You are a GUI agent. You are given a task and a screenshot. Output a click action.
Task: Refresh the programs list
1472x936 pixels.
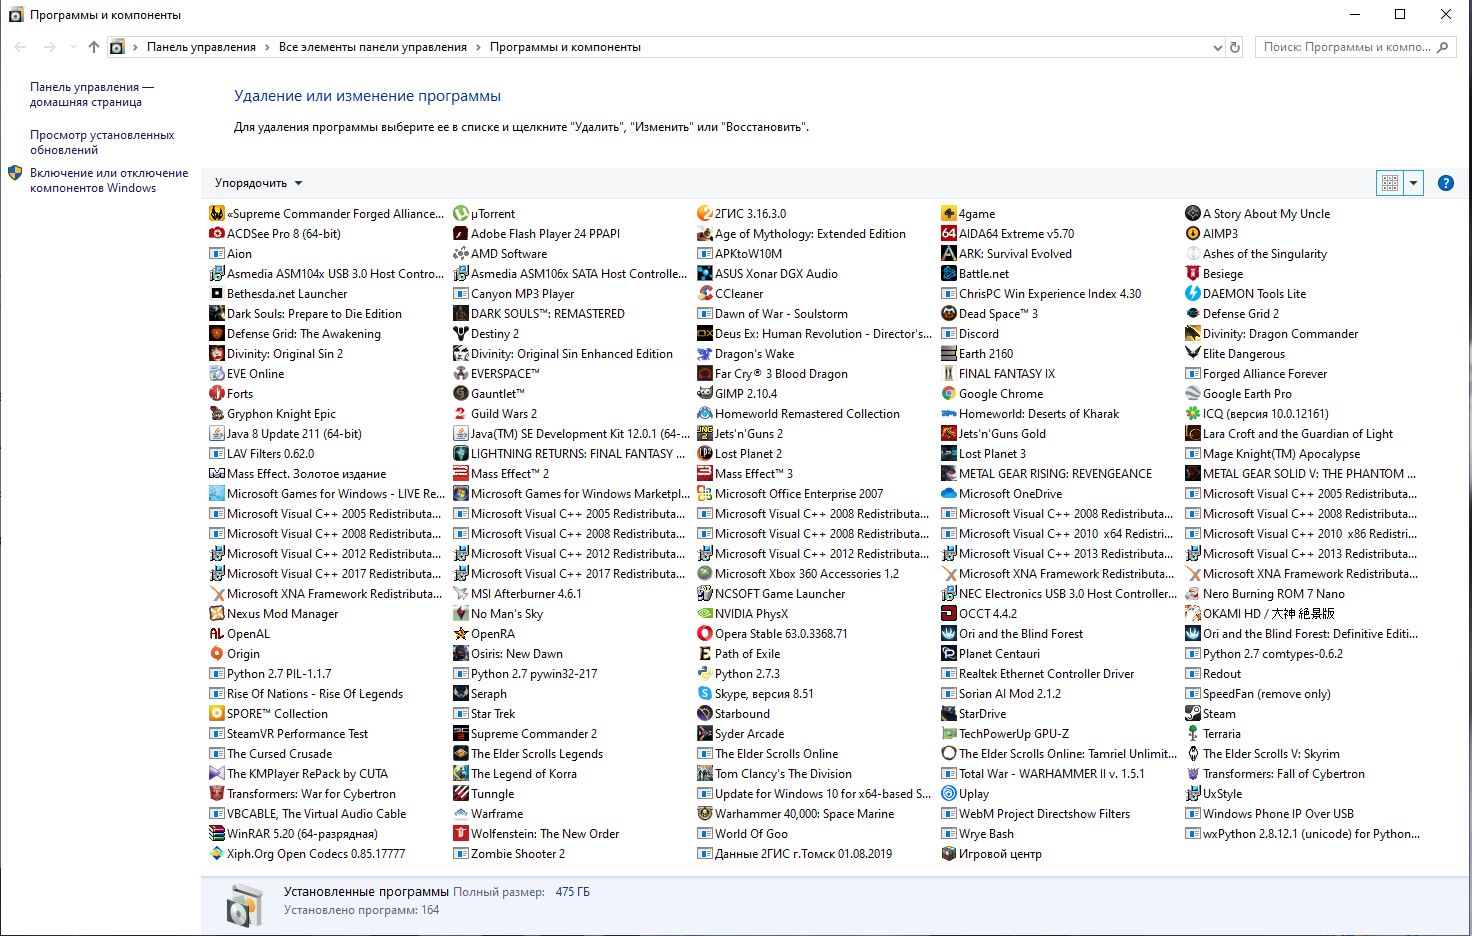tap(1235, 47)
